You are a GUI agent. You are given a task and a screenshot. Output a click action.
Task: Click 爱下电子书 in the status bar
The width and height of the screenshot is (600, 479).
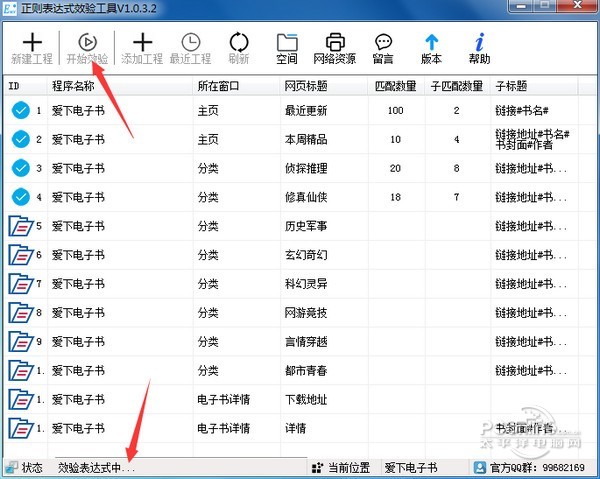(411, 468)
